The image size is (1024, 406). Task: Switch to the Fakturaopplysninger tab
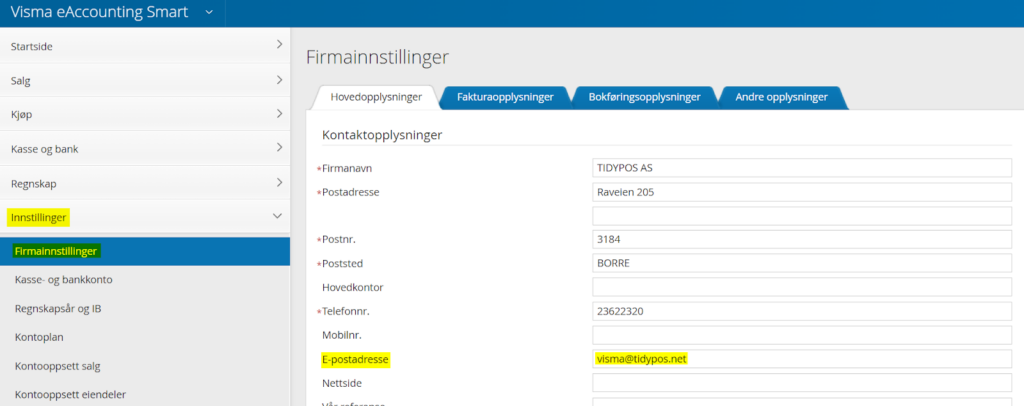coord(505,97)
